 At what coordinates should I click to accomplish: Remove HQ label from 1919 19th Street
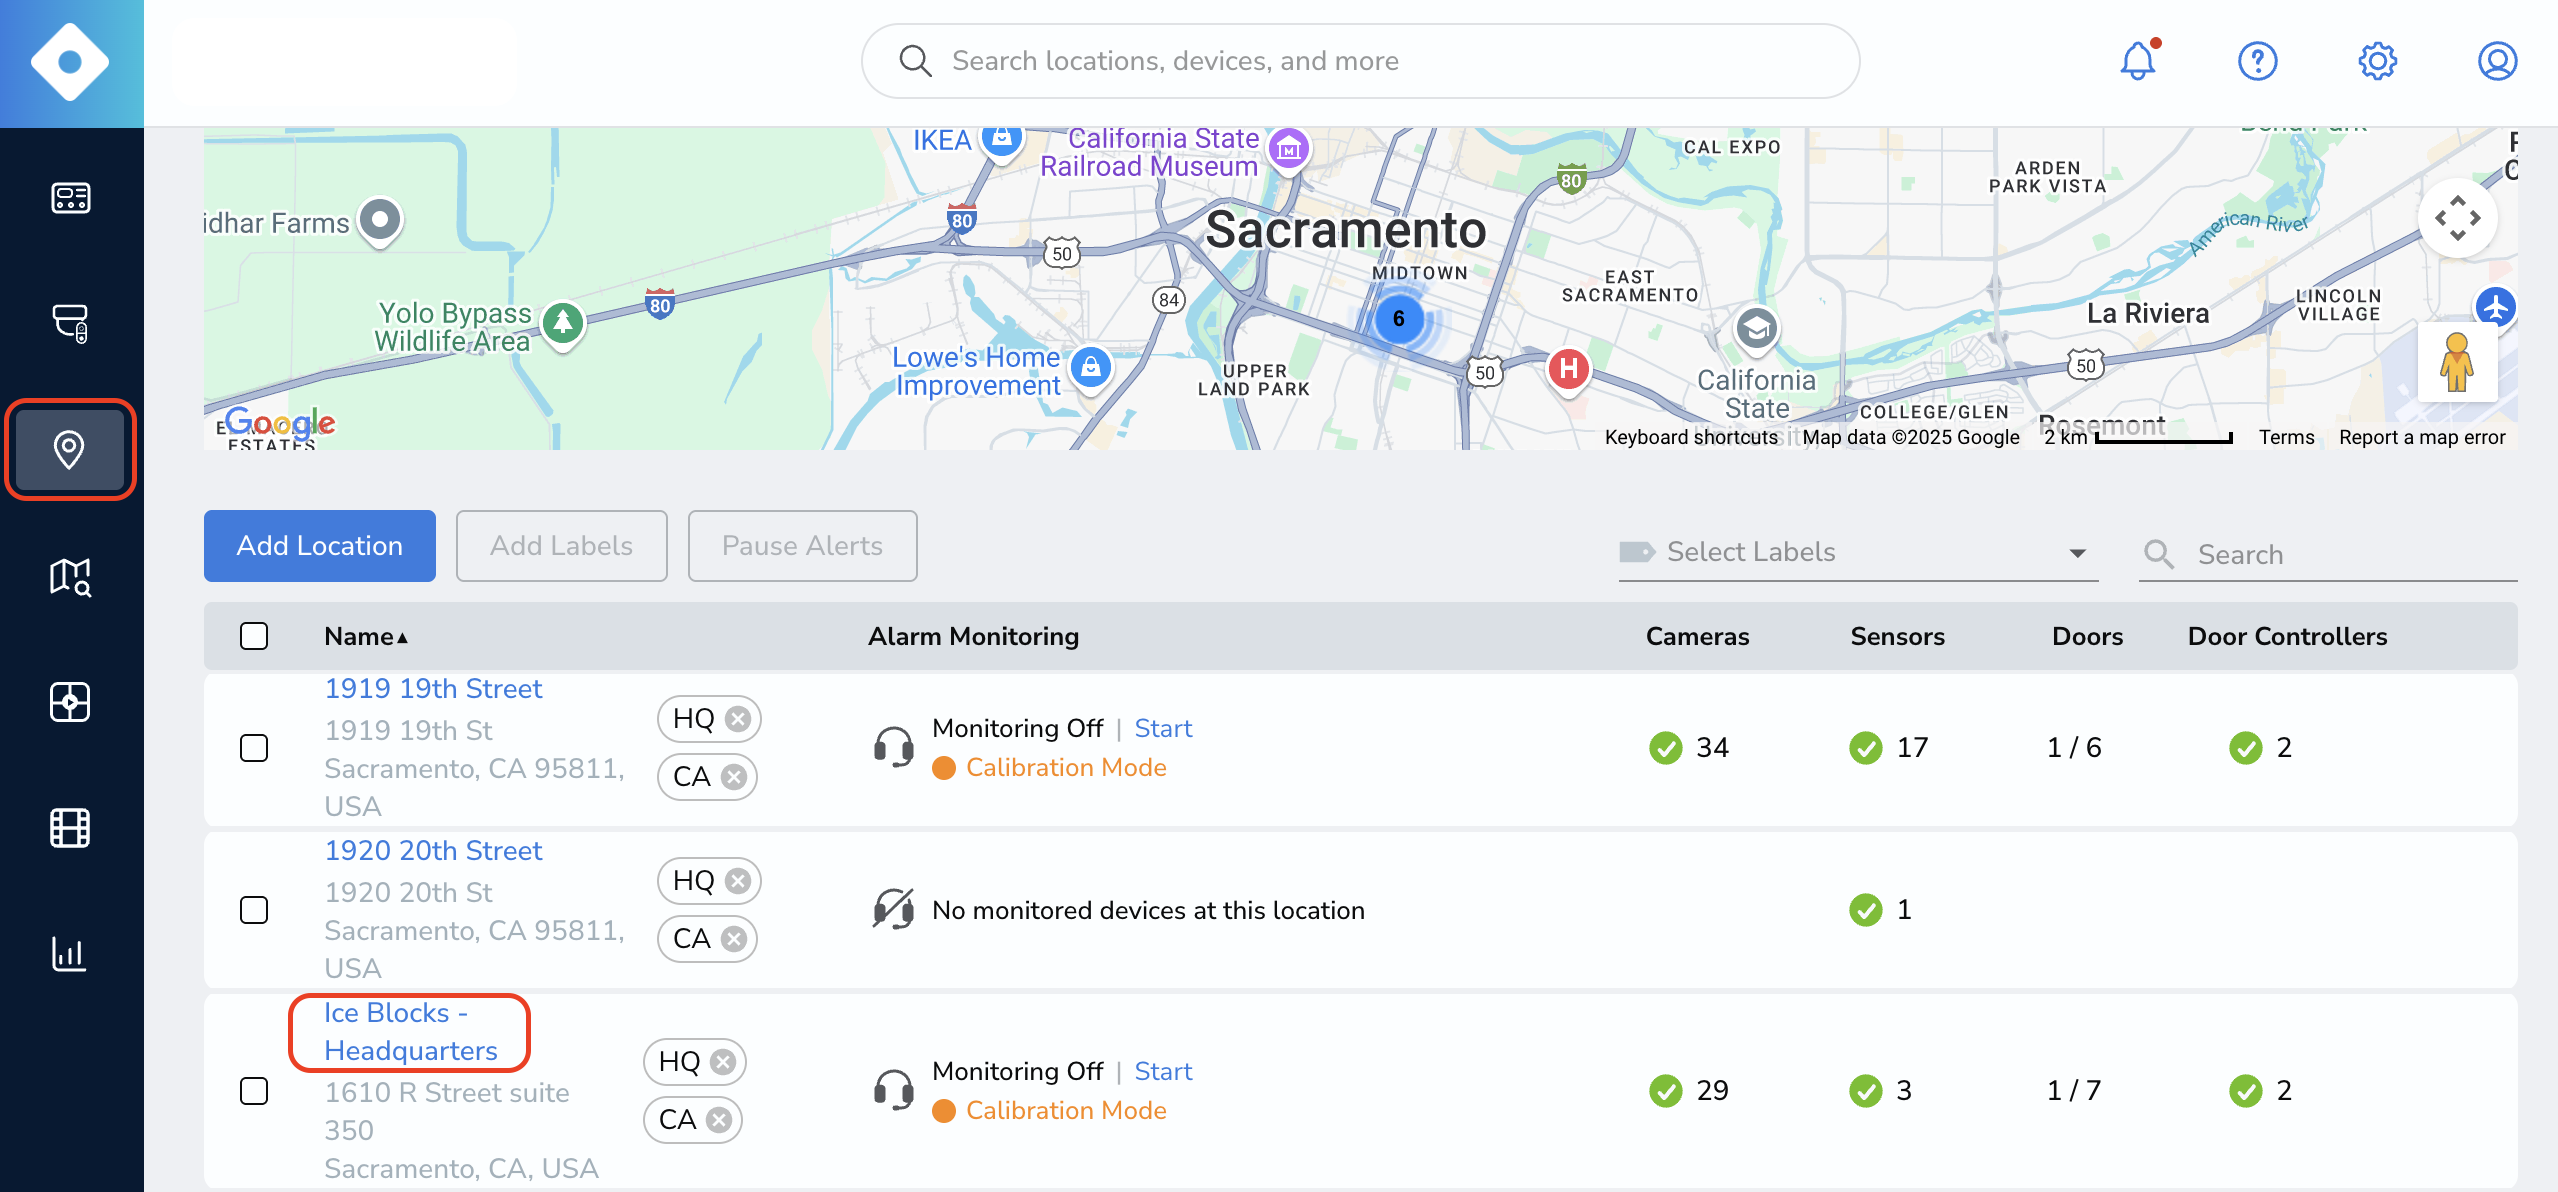tap(738, 719)
